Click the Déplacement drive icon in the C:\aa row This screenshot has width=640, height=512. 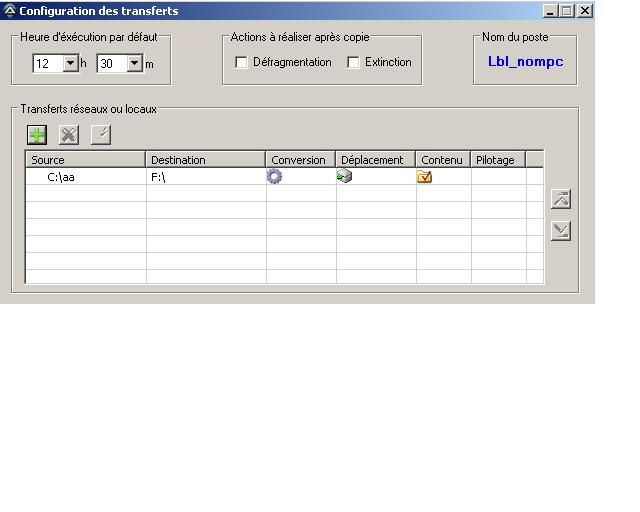point(344,176)
